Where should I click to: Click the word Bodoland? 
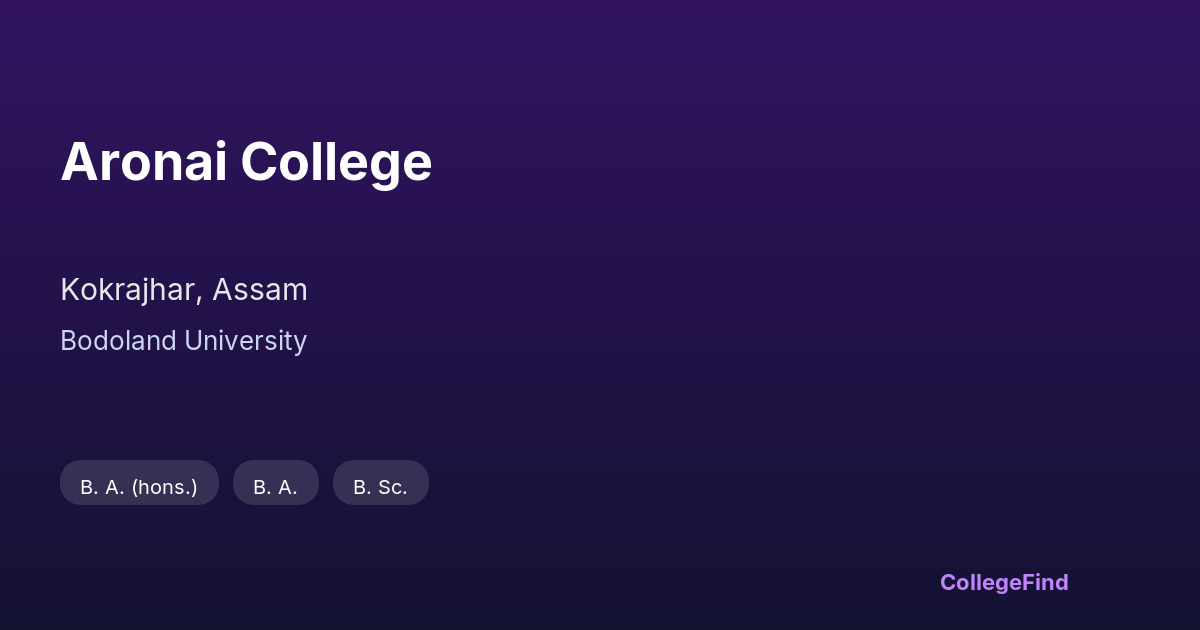click(x=117, y=341)
